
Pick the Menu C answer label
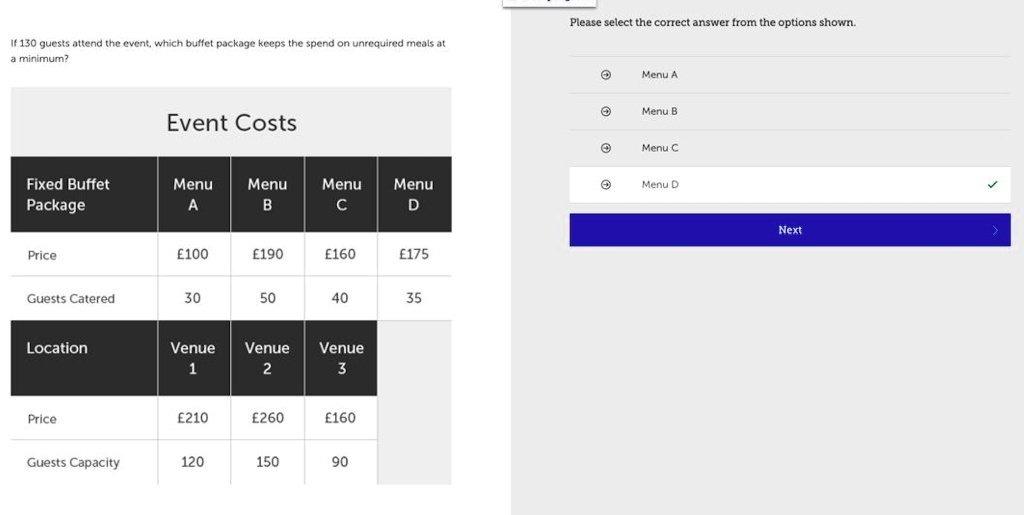click(x=659, y=148)
